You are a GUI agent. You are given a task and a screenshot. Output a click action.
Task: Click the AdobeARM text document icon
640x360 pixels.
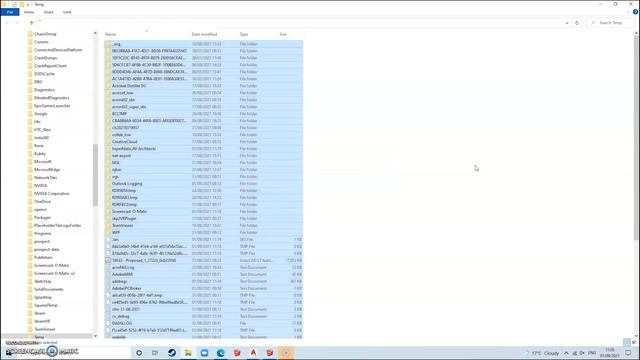coord(108,274)
